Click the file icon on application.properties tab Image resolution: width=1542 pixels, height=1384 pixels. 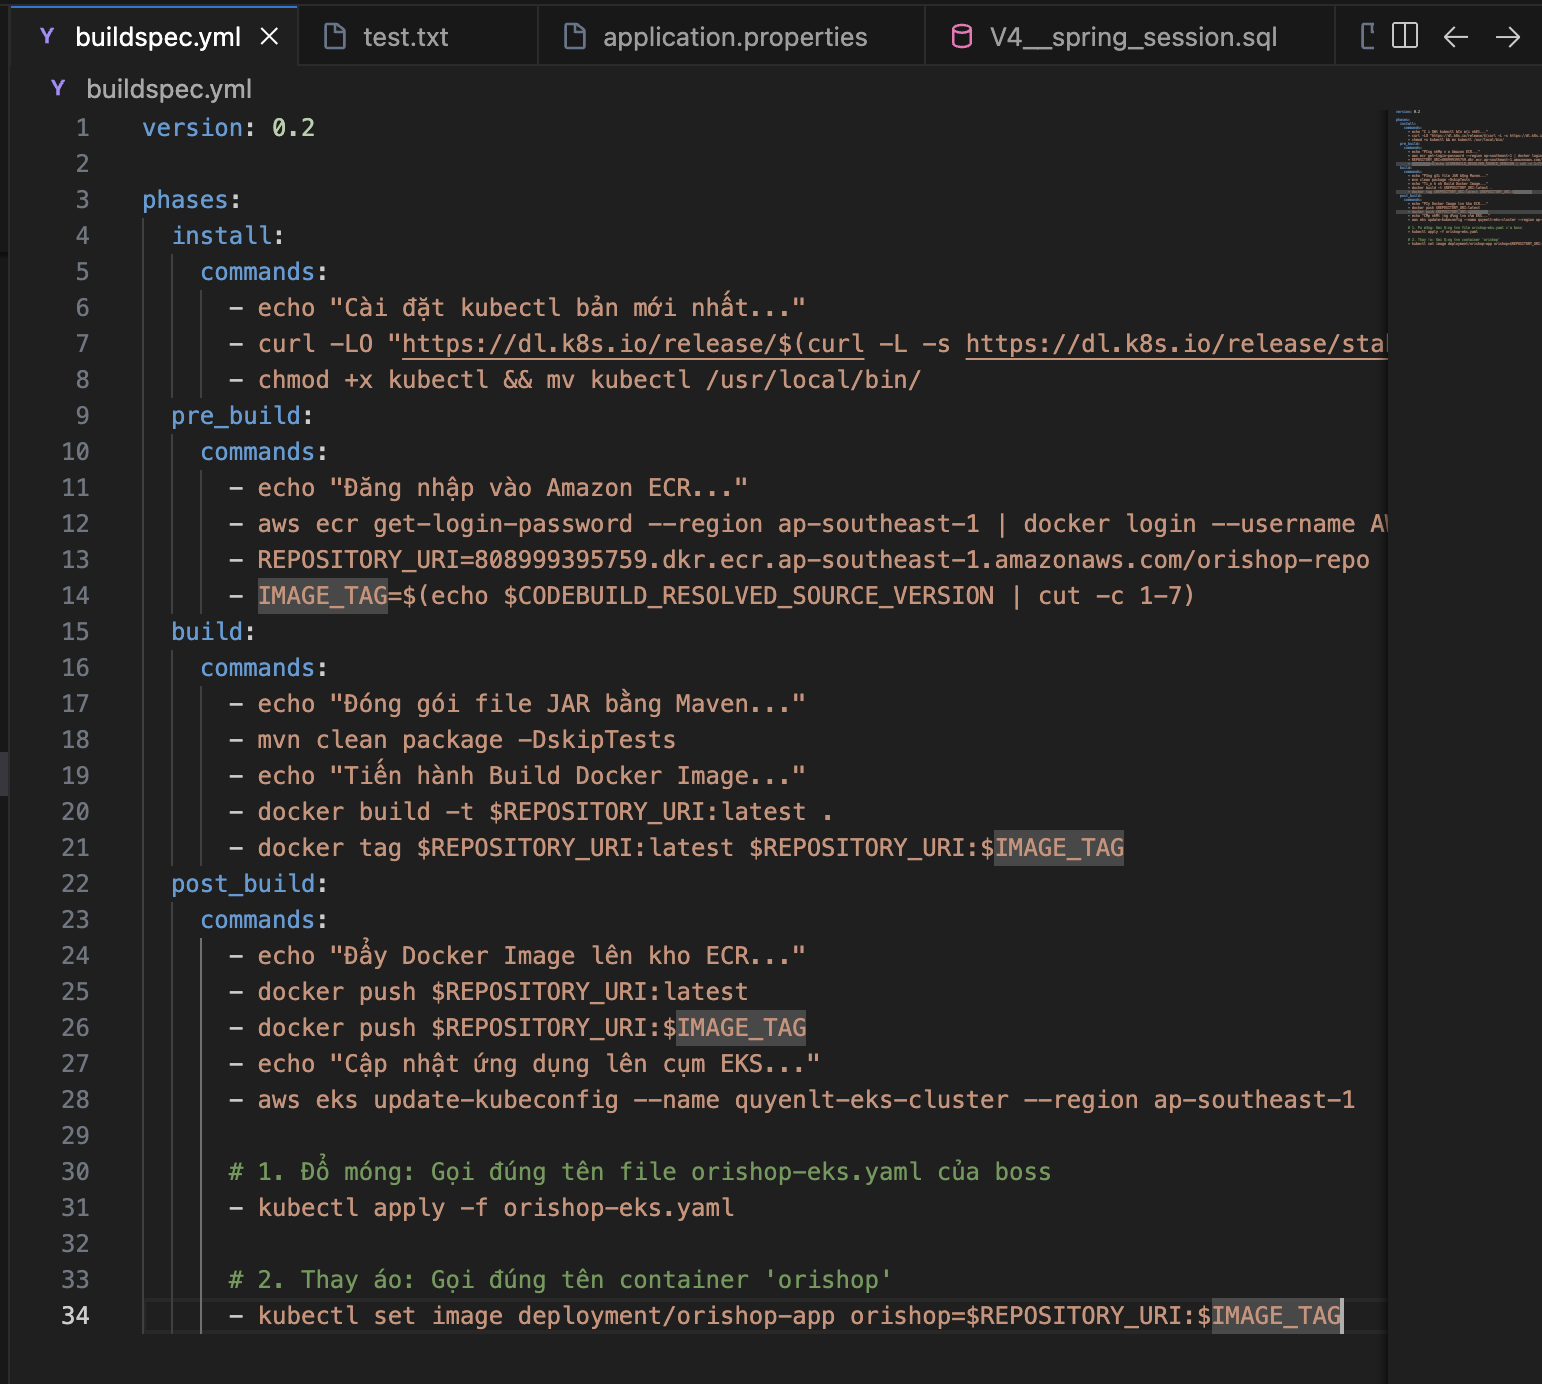pos(575,37)
